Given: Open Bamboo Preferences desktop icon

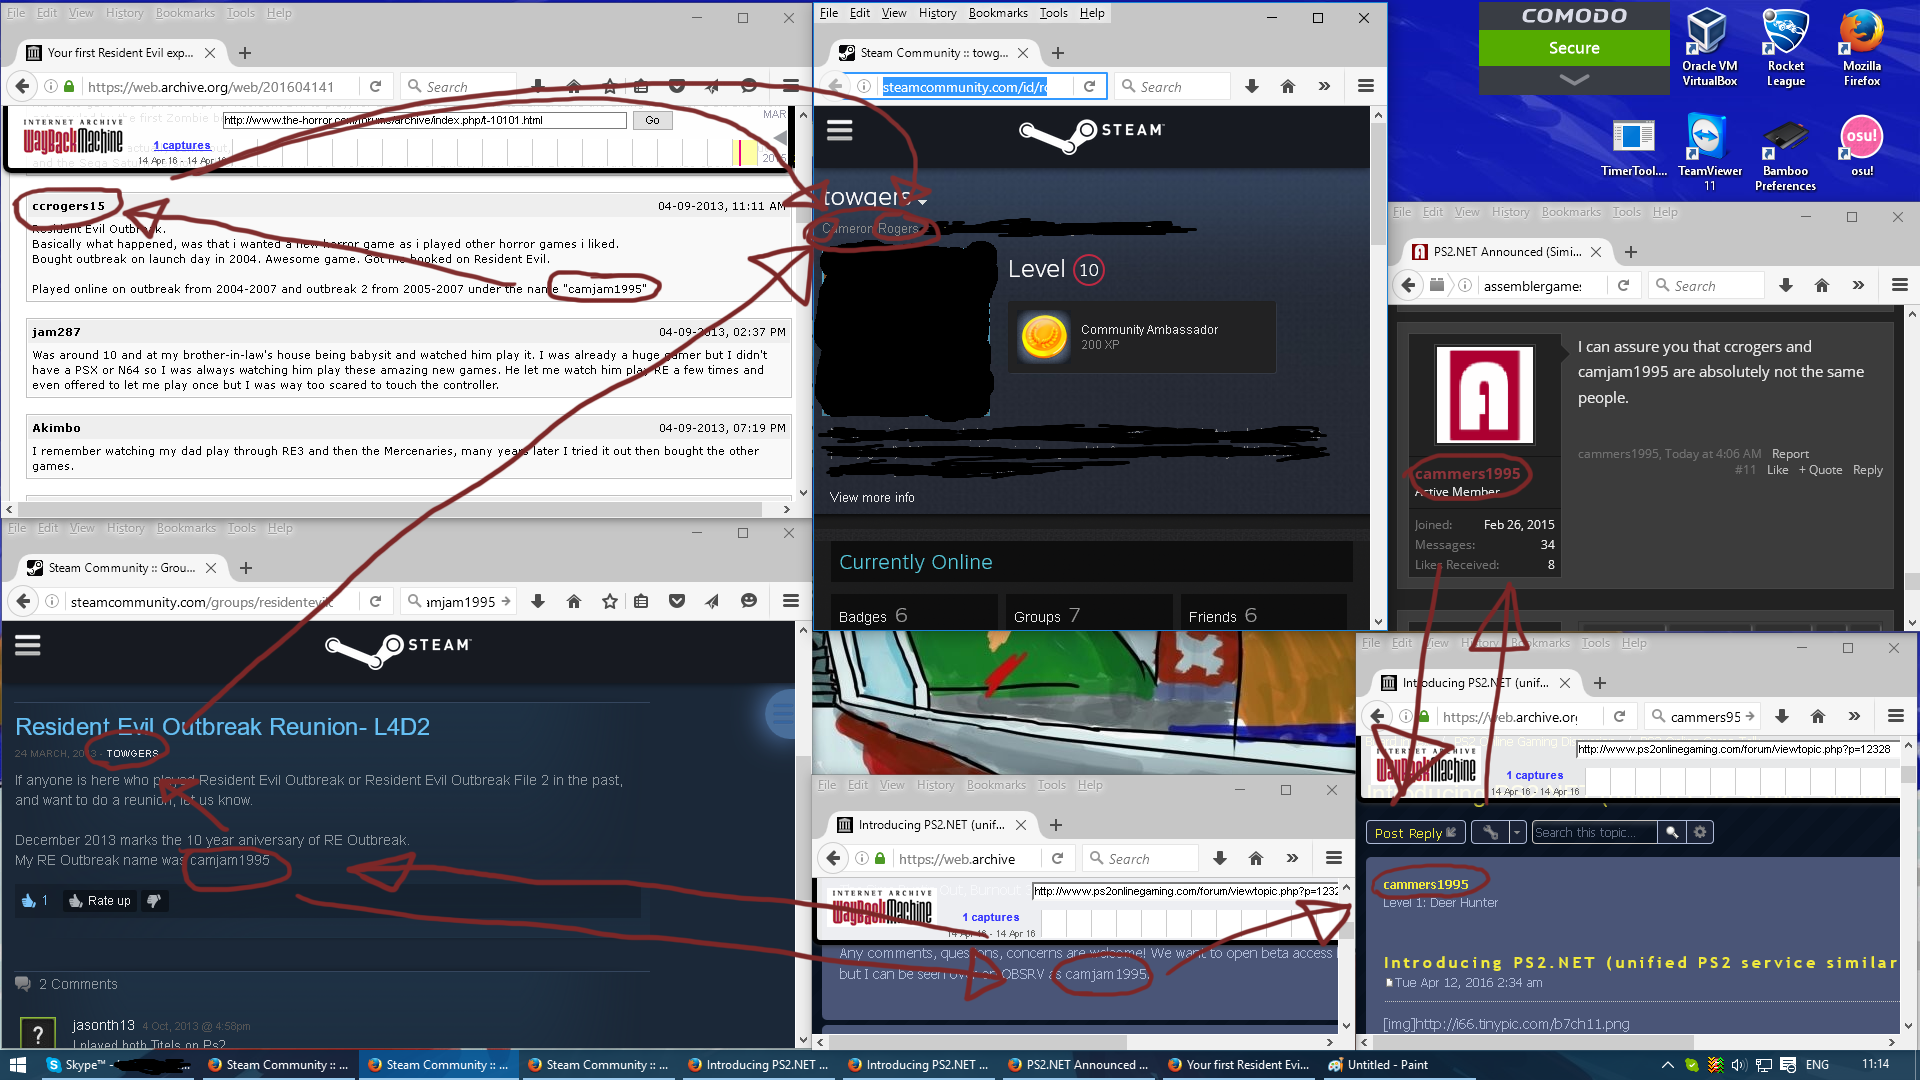Looking at the screenshot, I should click(1785, 152).
